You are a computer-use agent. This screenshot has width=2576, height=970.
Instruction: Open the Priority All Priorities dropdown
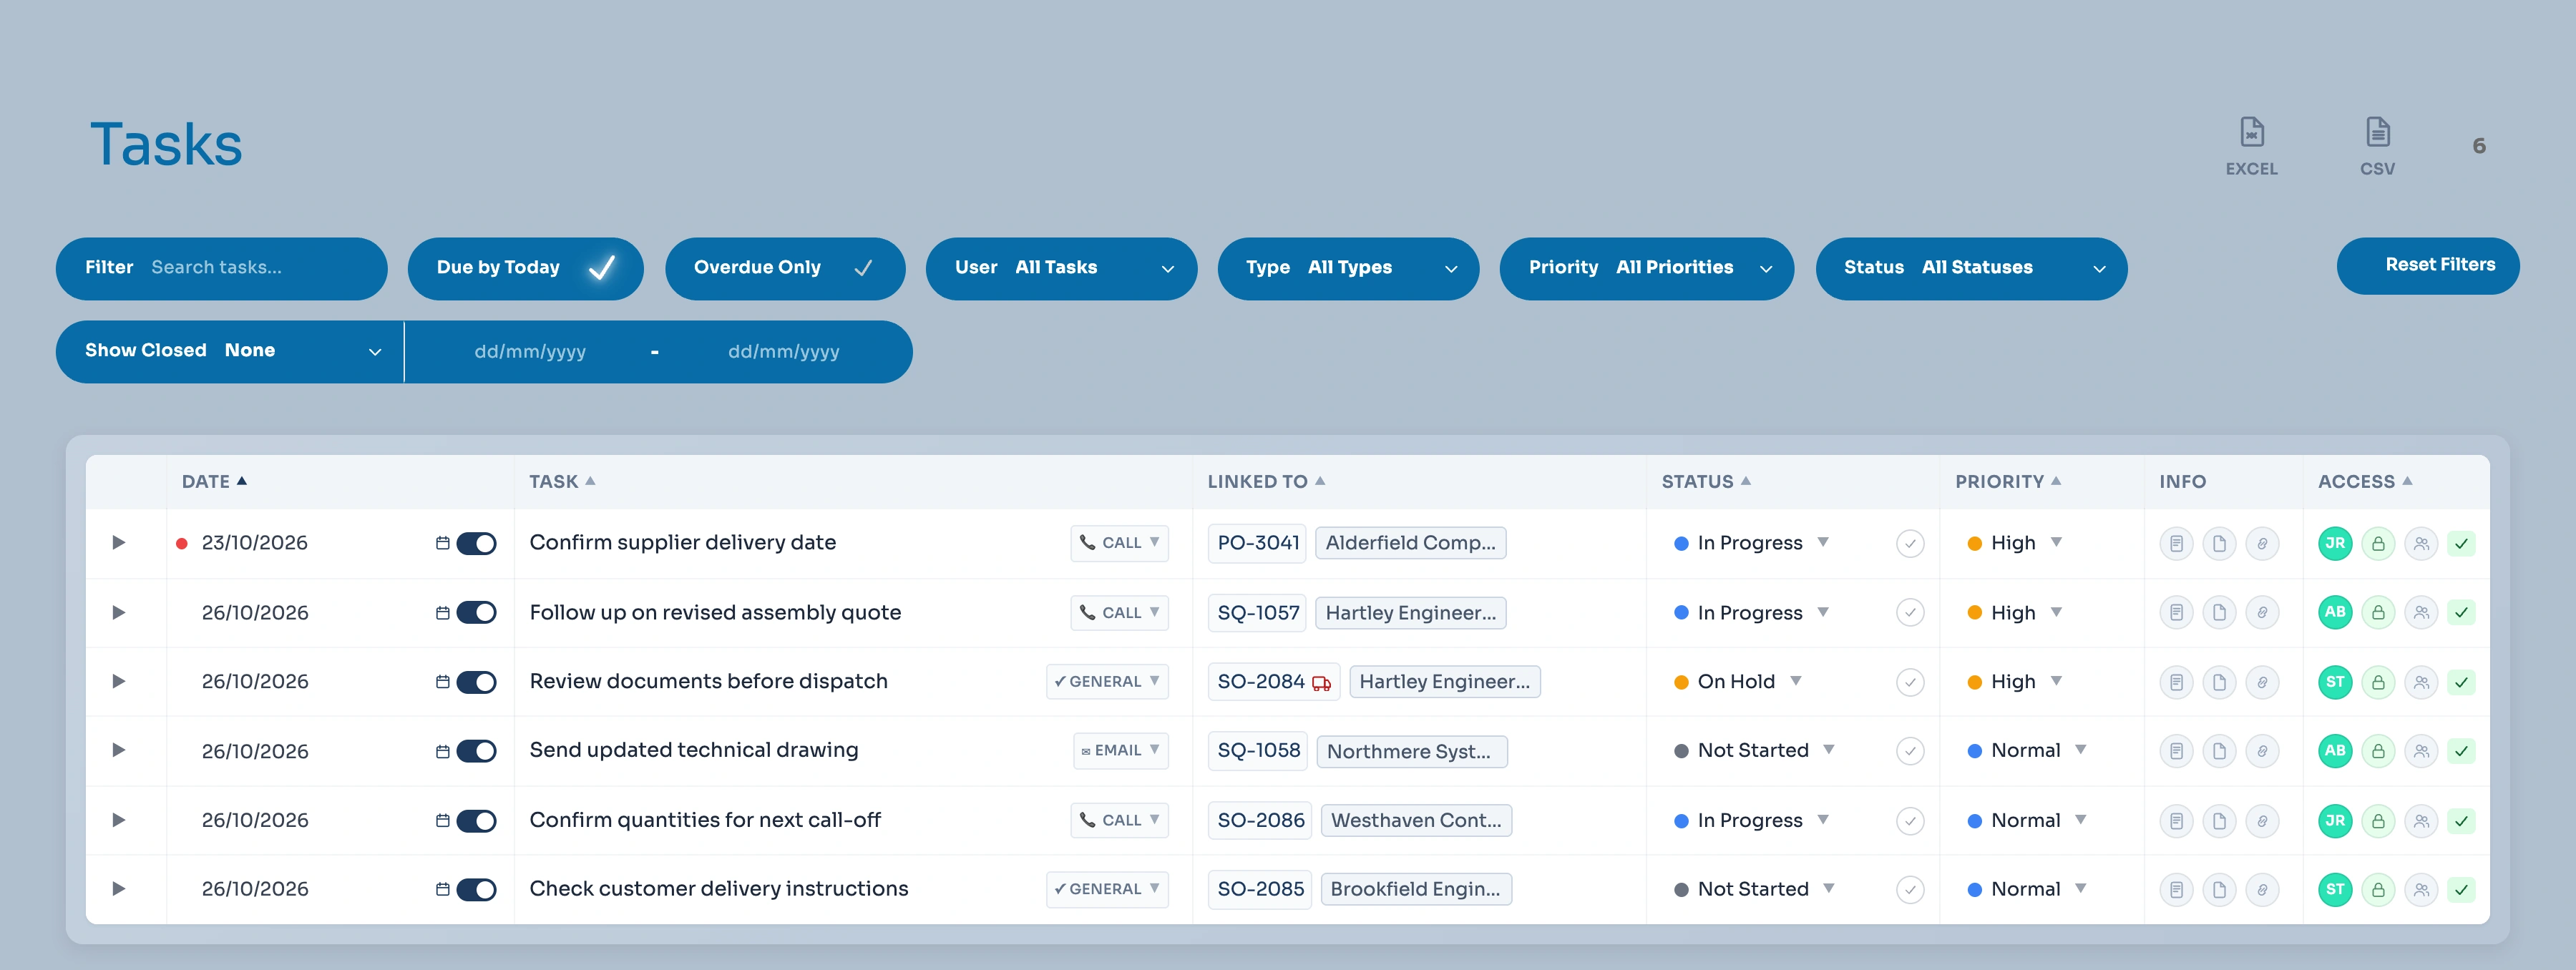1647,268
